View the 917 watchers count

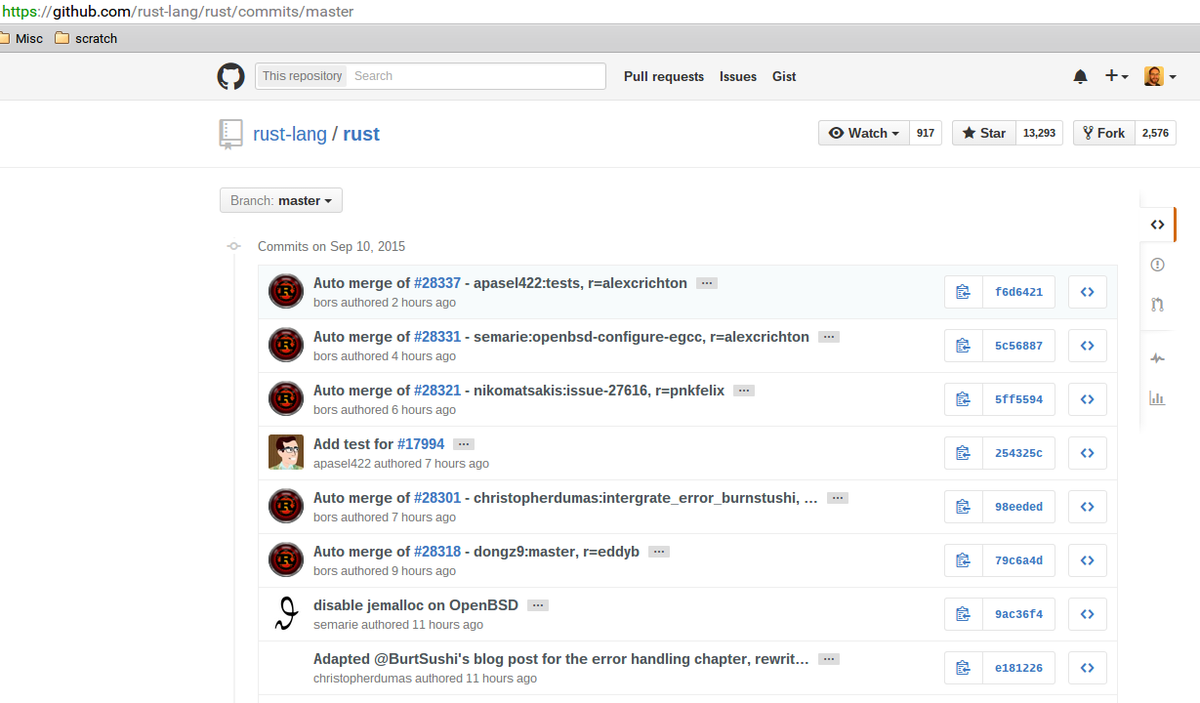click(925, 133)
